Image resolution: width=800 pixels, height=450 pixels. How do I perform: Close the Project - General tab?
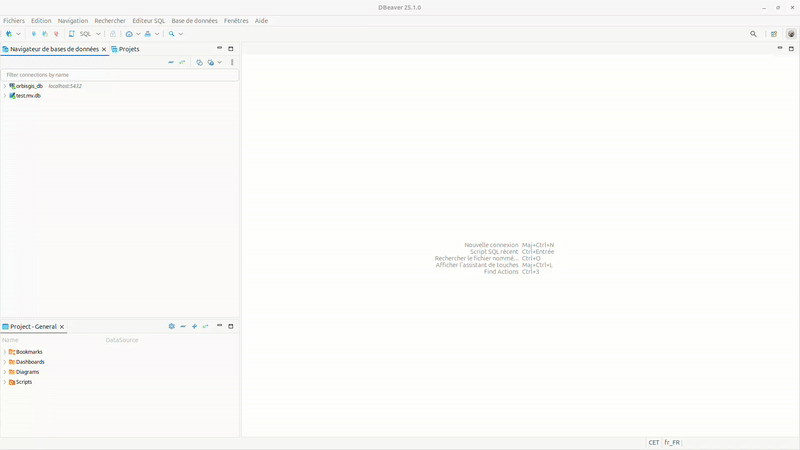click(x=62, y=327)
